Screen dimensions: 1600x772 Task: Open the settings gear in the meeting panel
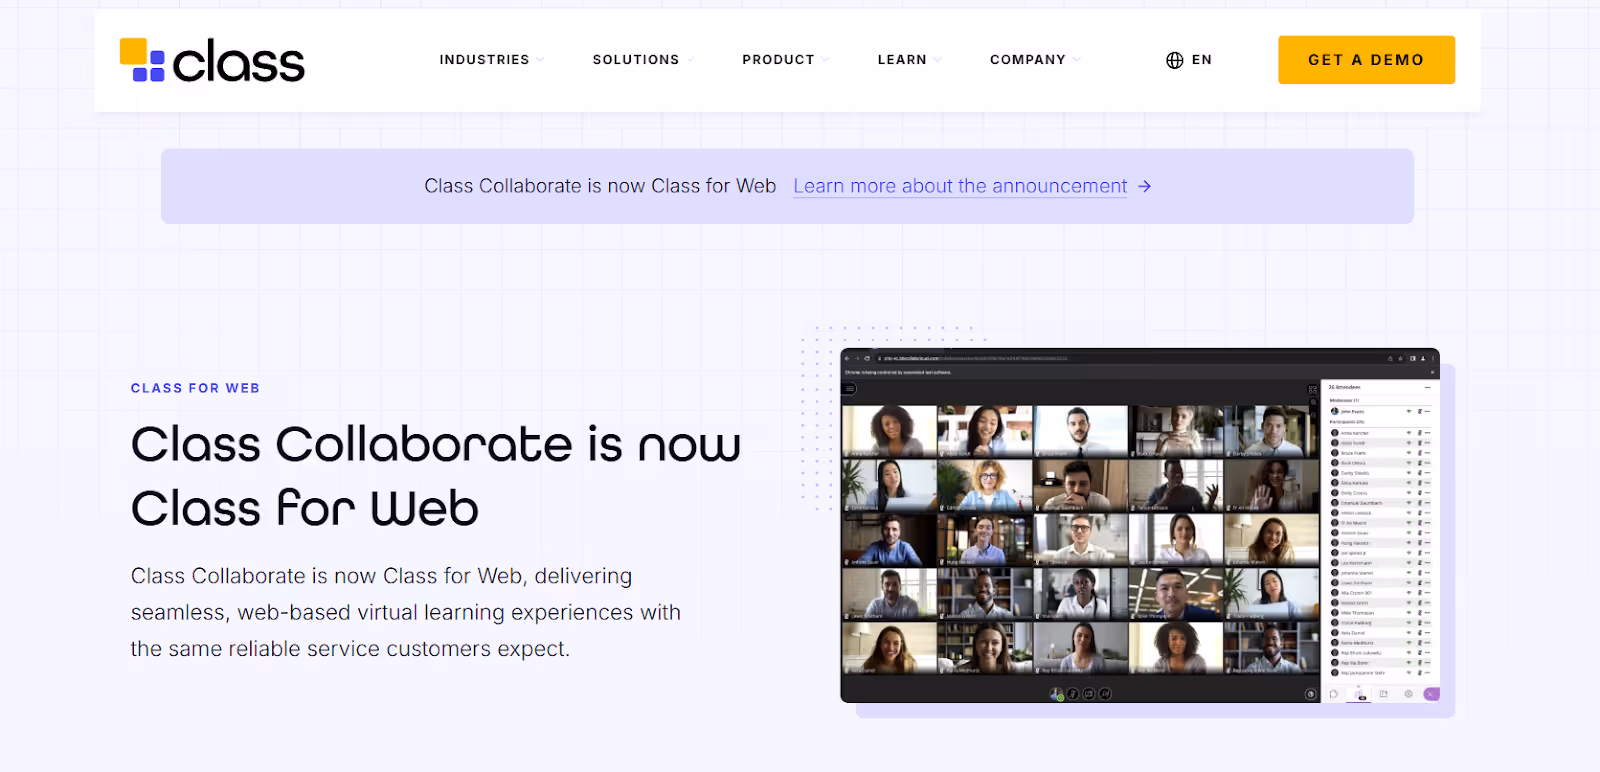click(1408, 694)
